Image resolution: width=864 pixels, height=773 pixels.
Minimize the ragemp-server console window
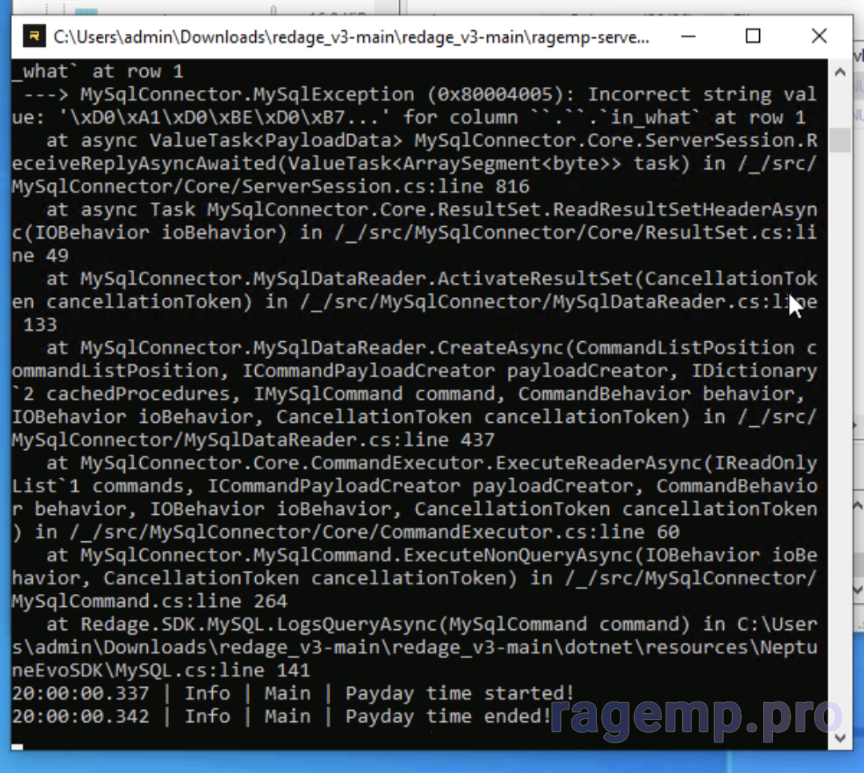point(688,37)
